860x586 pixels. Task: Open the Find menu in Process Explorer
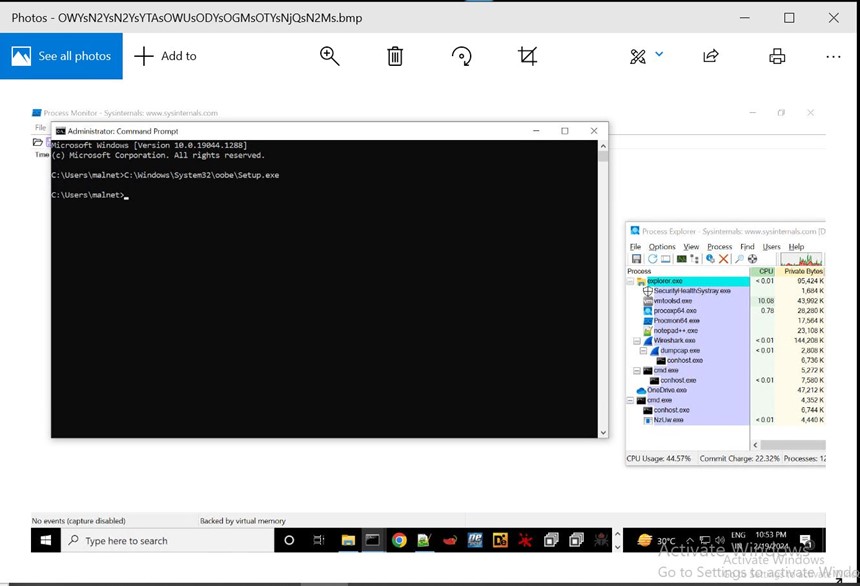pos(747,246)
